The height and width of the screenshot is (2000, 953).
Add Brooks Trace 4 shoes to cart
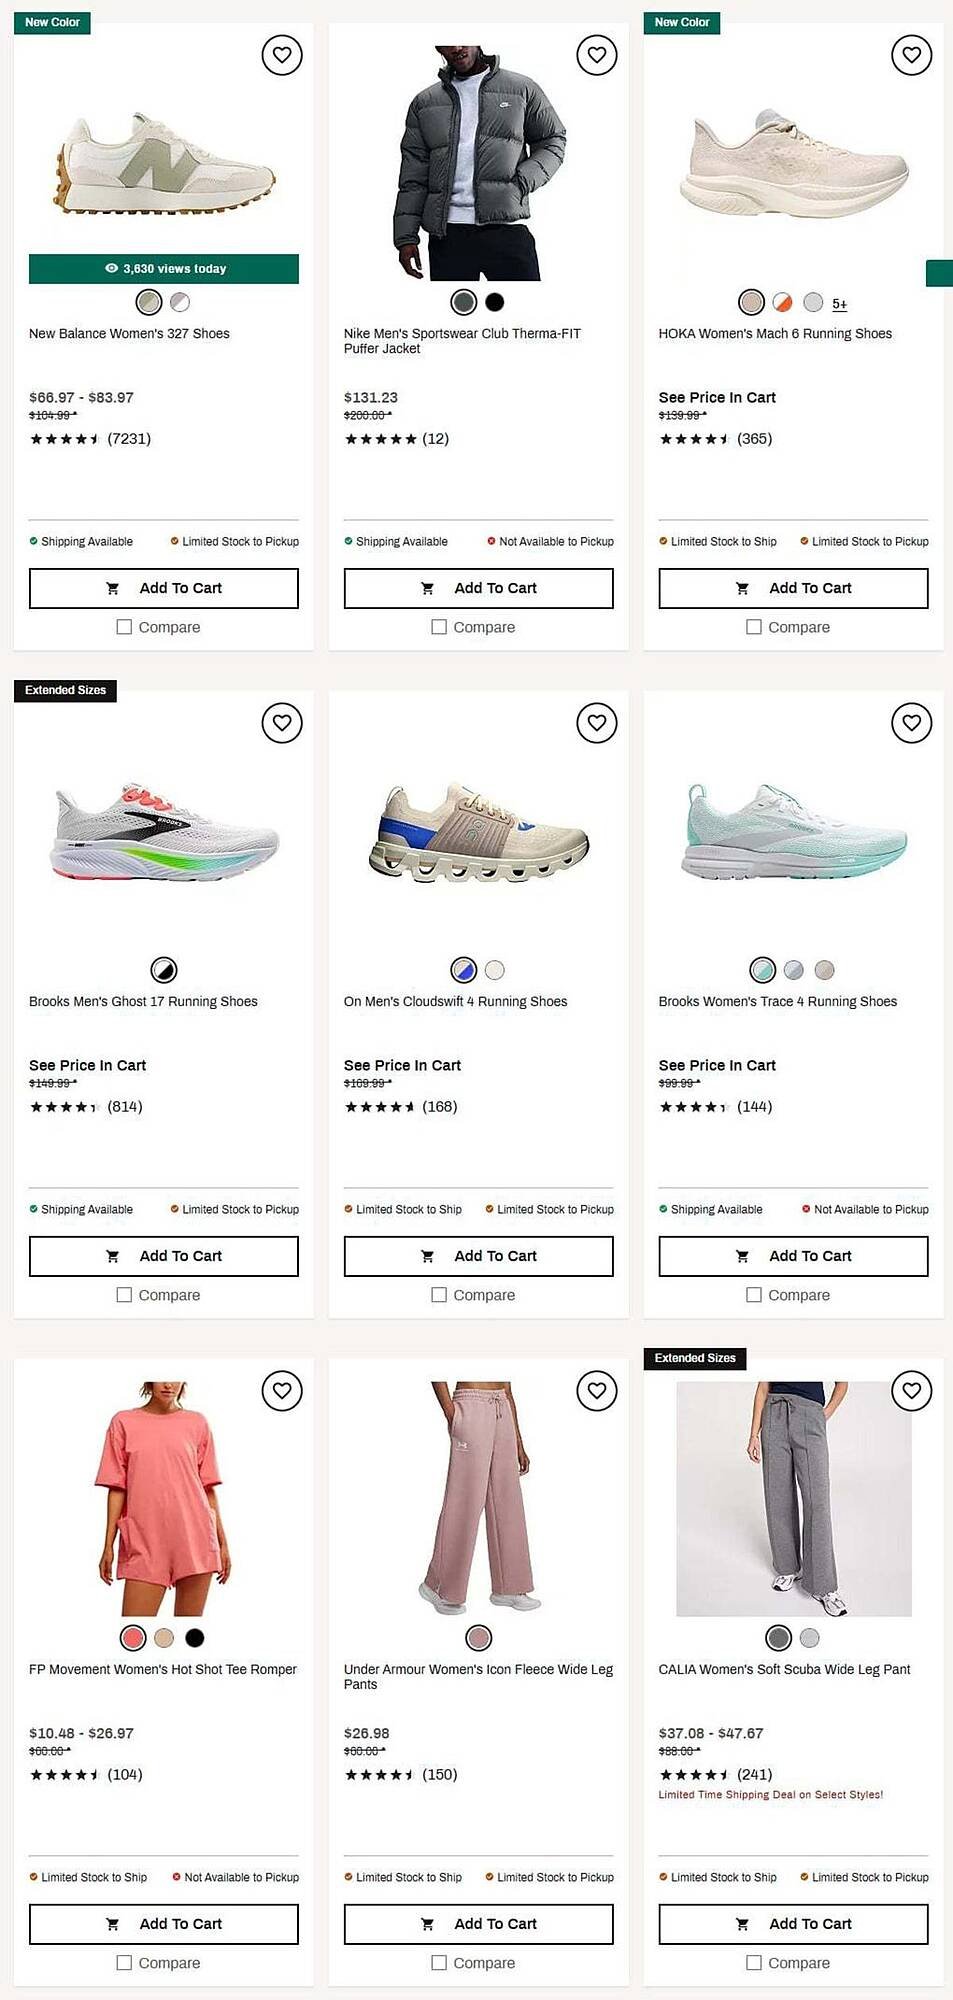point(794,1256)
